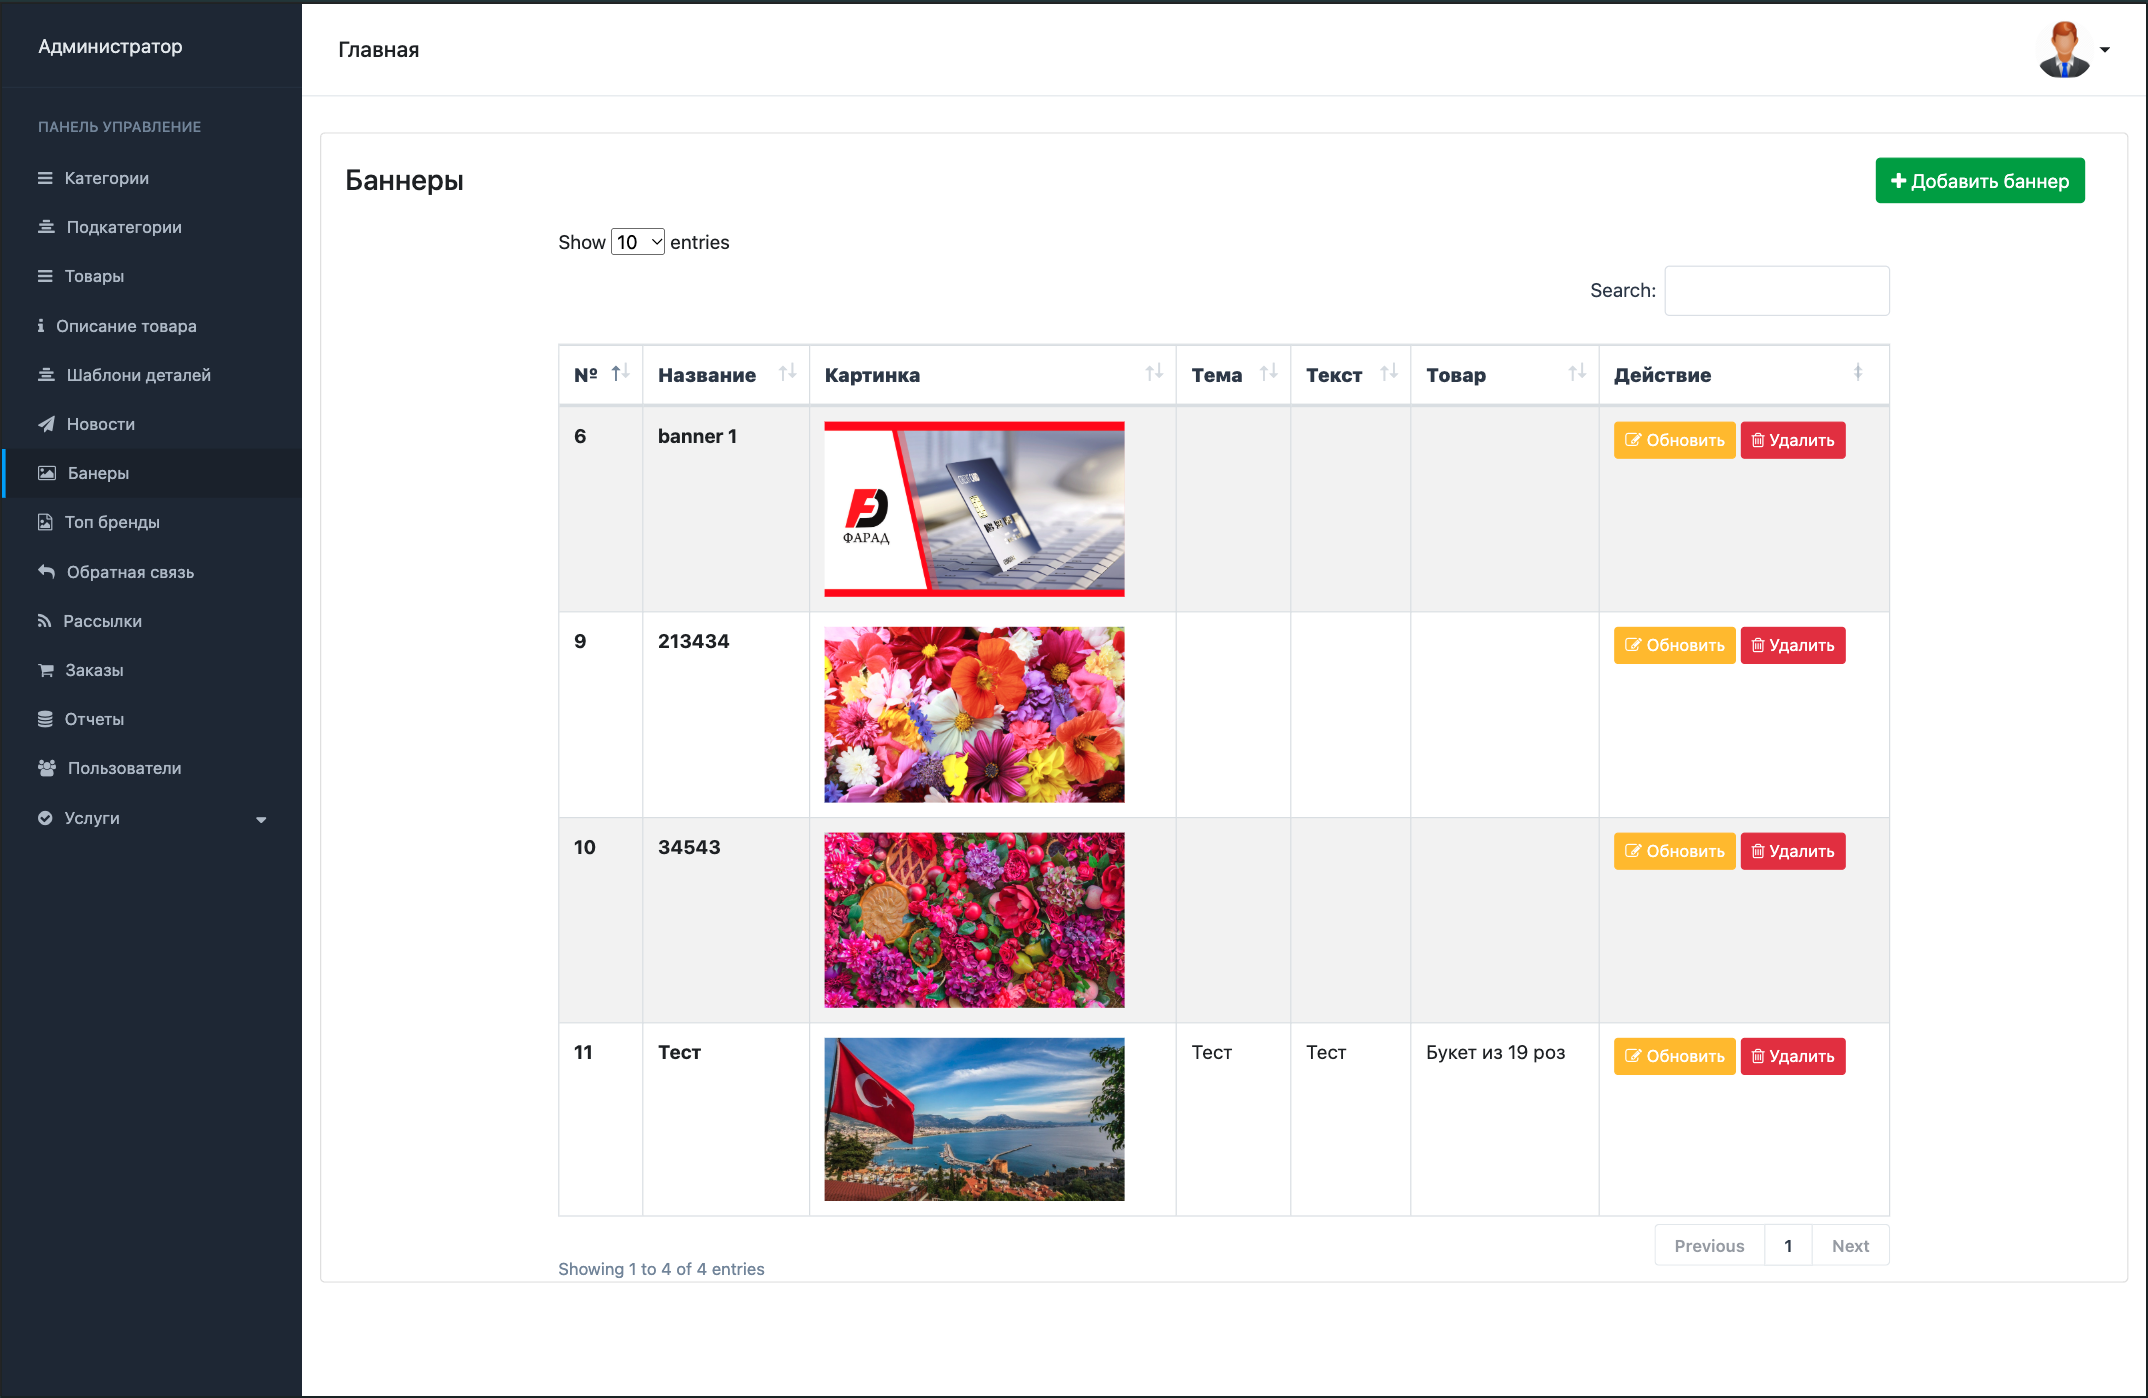Sort by Картинка column sort arrows
2148x1398 pixels.
(x=1155, y=373)
